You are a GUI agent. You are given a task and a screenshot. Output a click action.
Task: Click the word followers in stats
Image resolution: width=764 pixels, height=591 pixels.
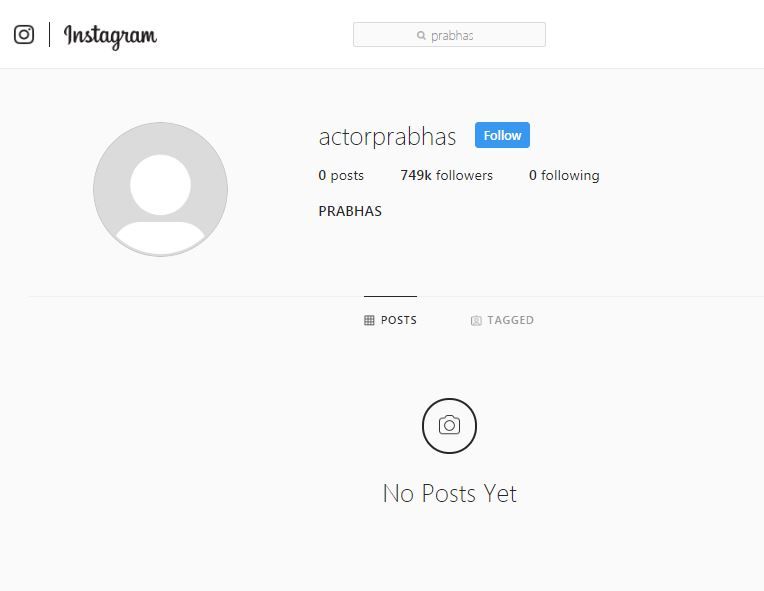coord(464,175)
